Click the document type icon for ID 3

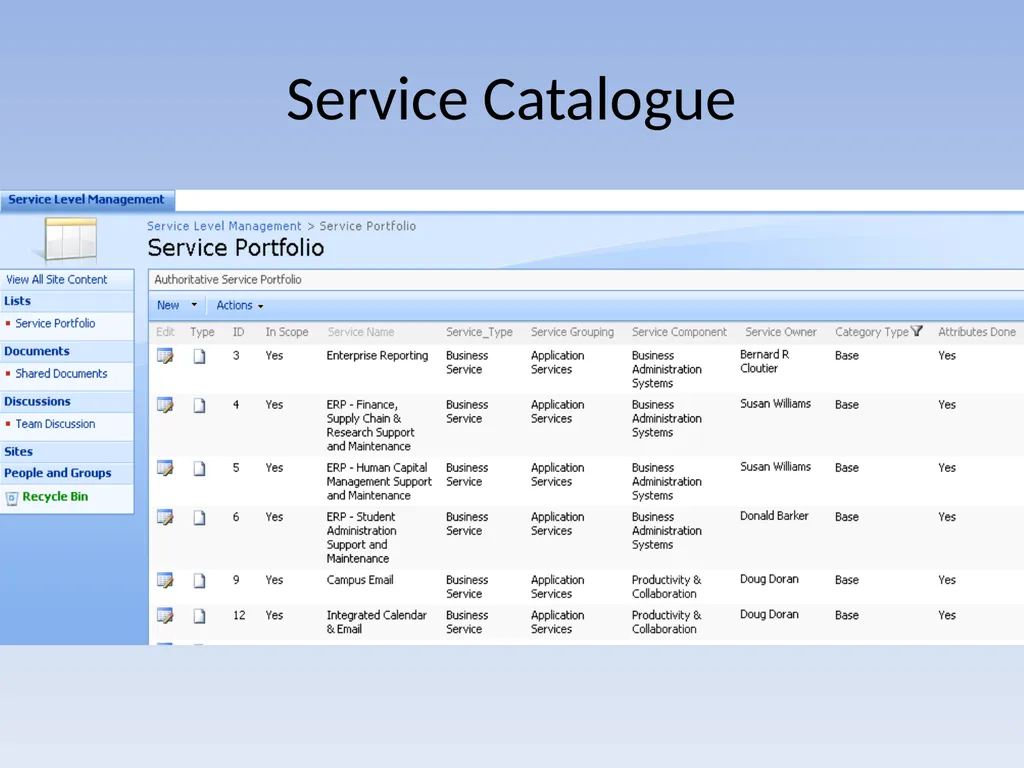pyautogui.click(x=199, y=356)
